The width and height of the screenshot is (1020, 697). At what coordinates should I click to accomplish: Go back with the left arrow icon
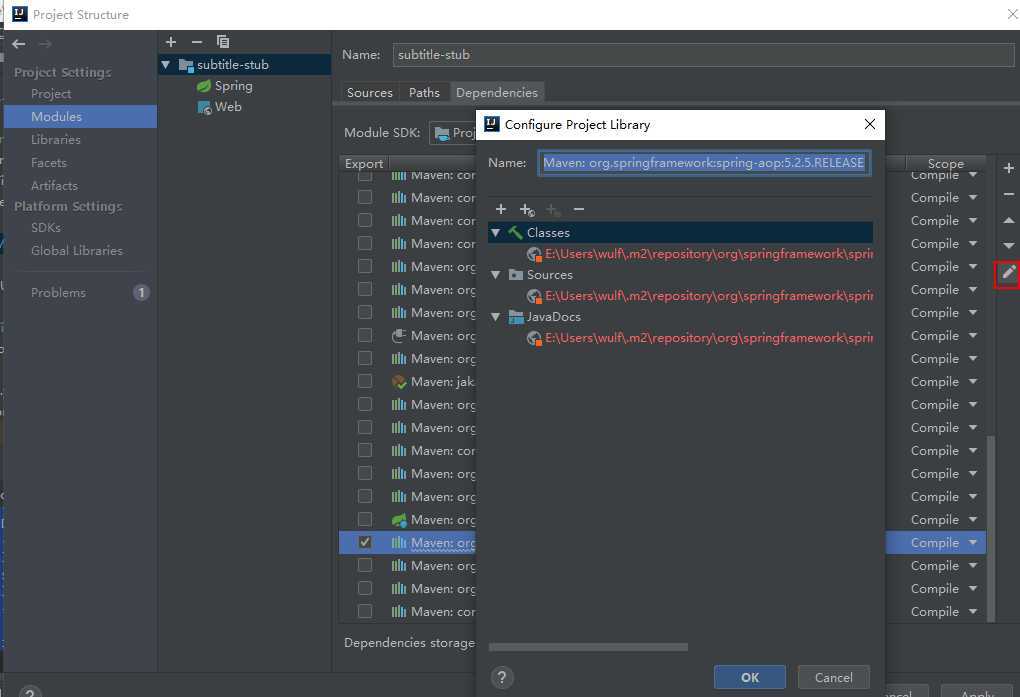[19, 44]
